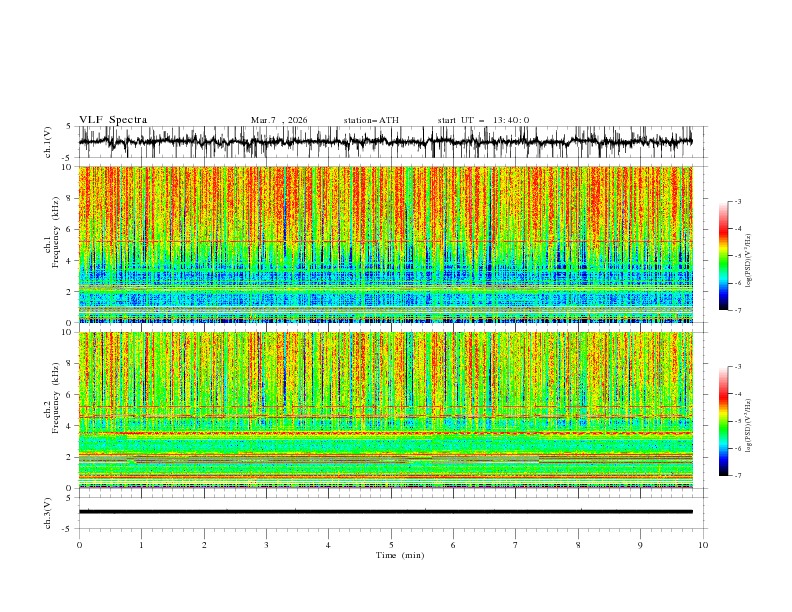Screen dimensions: 792x612
Task: Click inside the ch.1 spectrogram panel
Action: coord(385,244)
